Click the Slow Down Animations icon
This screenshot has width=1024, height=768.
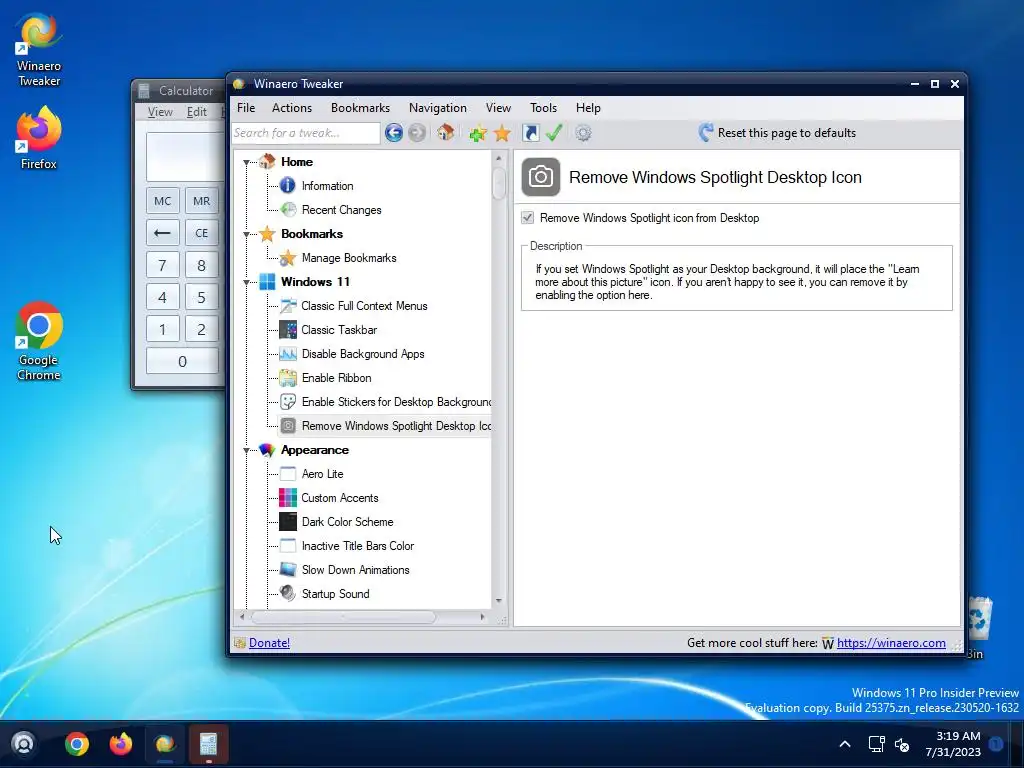pyautogui.click(x=288, y=569)
